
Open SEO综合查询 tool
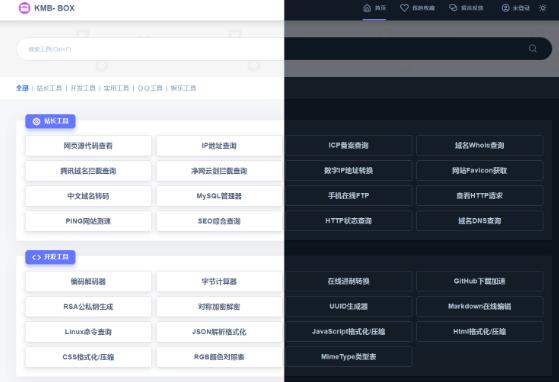point(219,221)
